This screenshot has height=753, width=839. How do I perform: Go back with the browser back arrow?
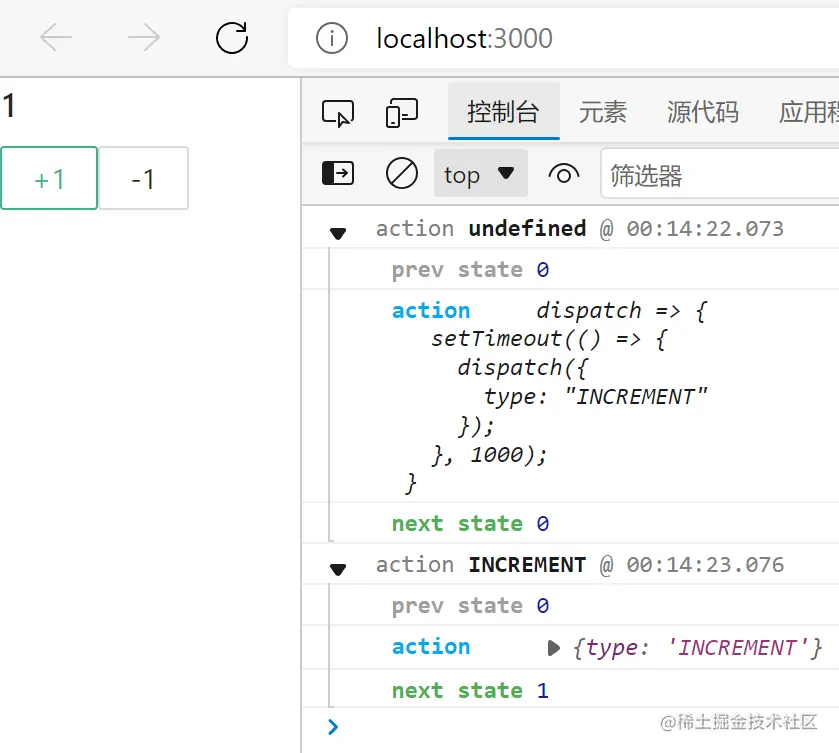tap(56, 37)
